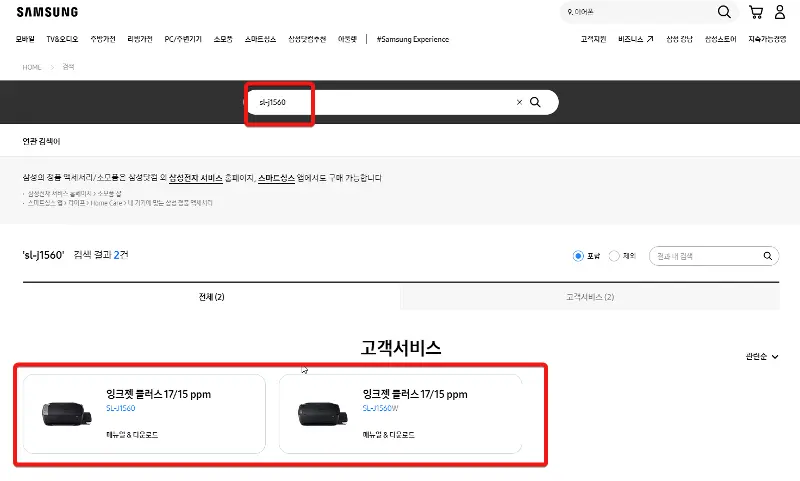Viewport: 800px width, 481px height.
Task: Click the magnifier in the 결과 내 검색 field
Action: pos(767,256)
